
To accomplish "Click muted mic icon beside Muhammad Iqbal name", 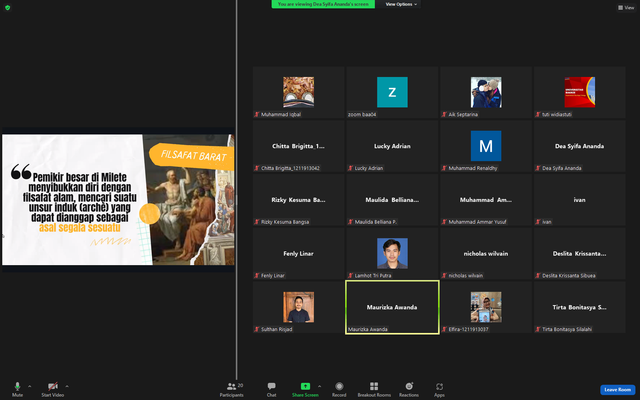I will [257, 115].
